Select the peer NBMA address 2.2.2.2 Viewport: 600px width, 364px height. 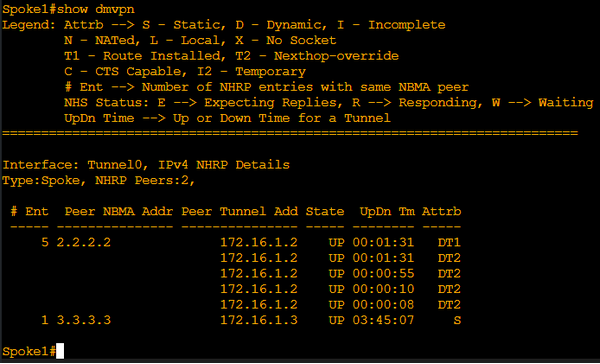84,242
